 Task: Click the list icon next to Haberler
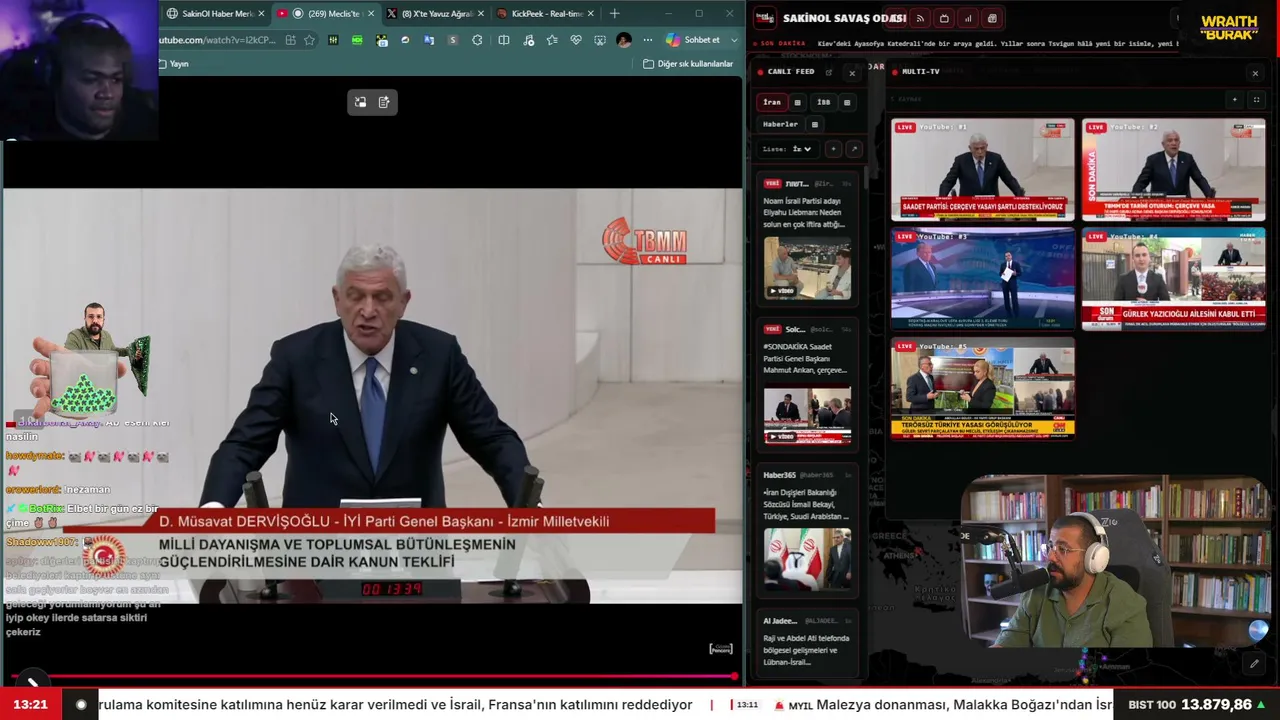click(814, 125)
